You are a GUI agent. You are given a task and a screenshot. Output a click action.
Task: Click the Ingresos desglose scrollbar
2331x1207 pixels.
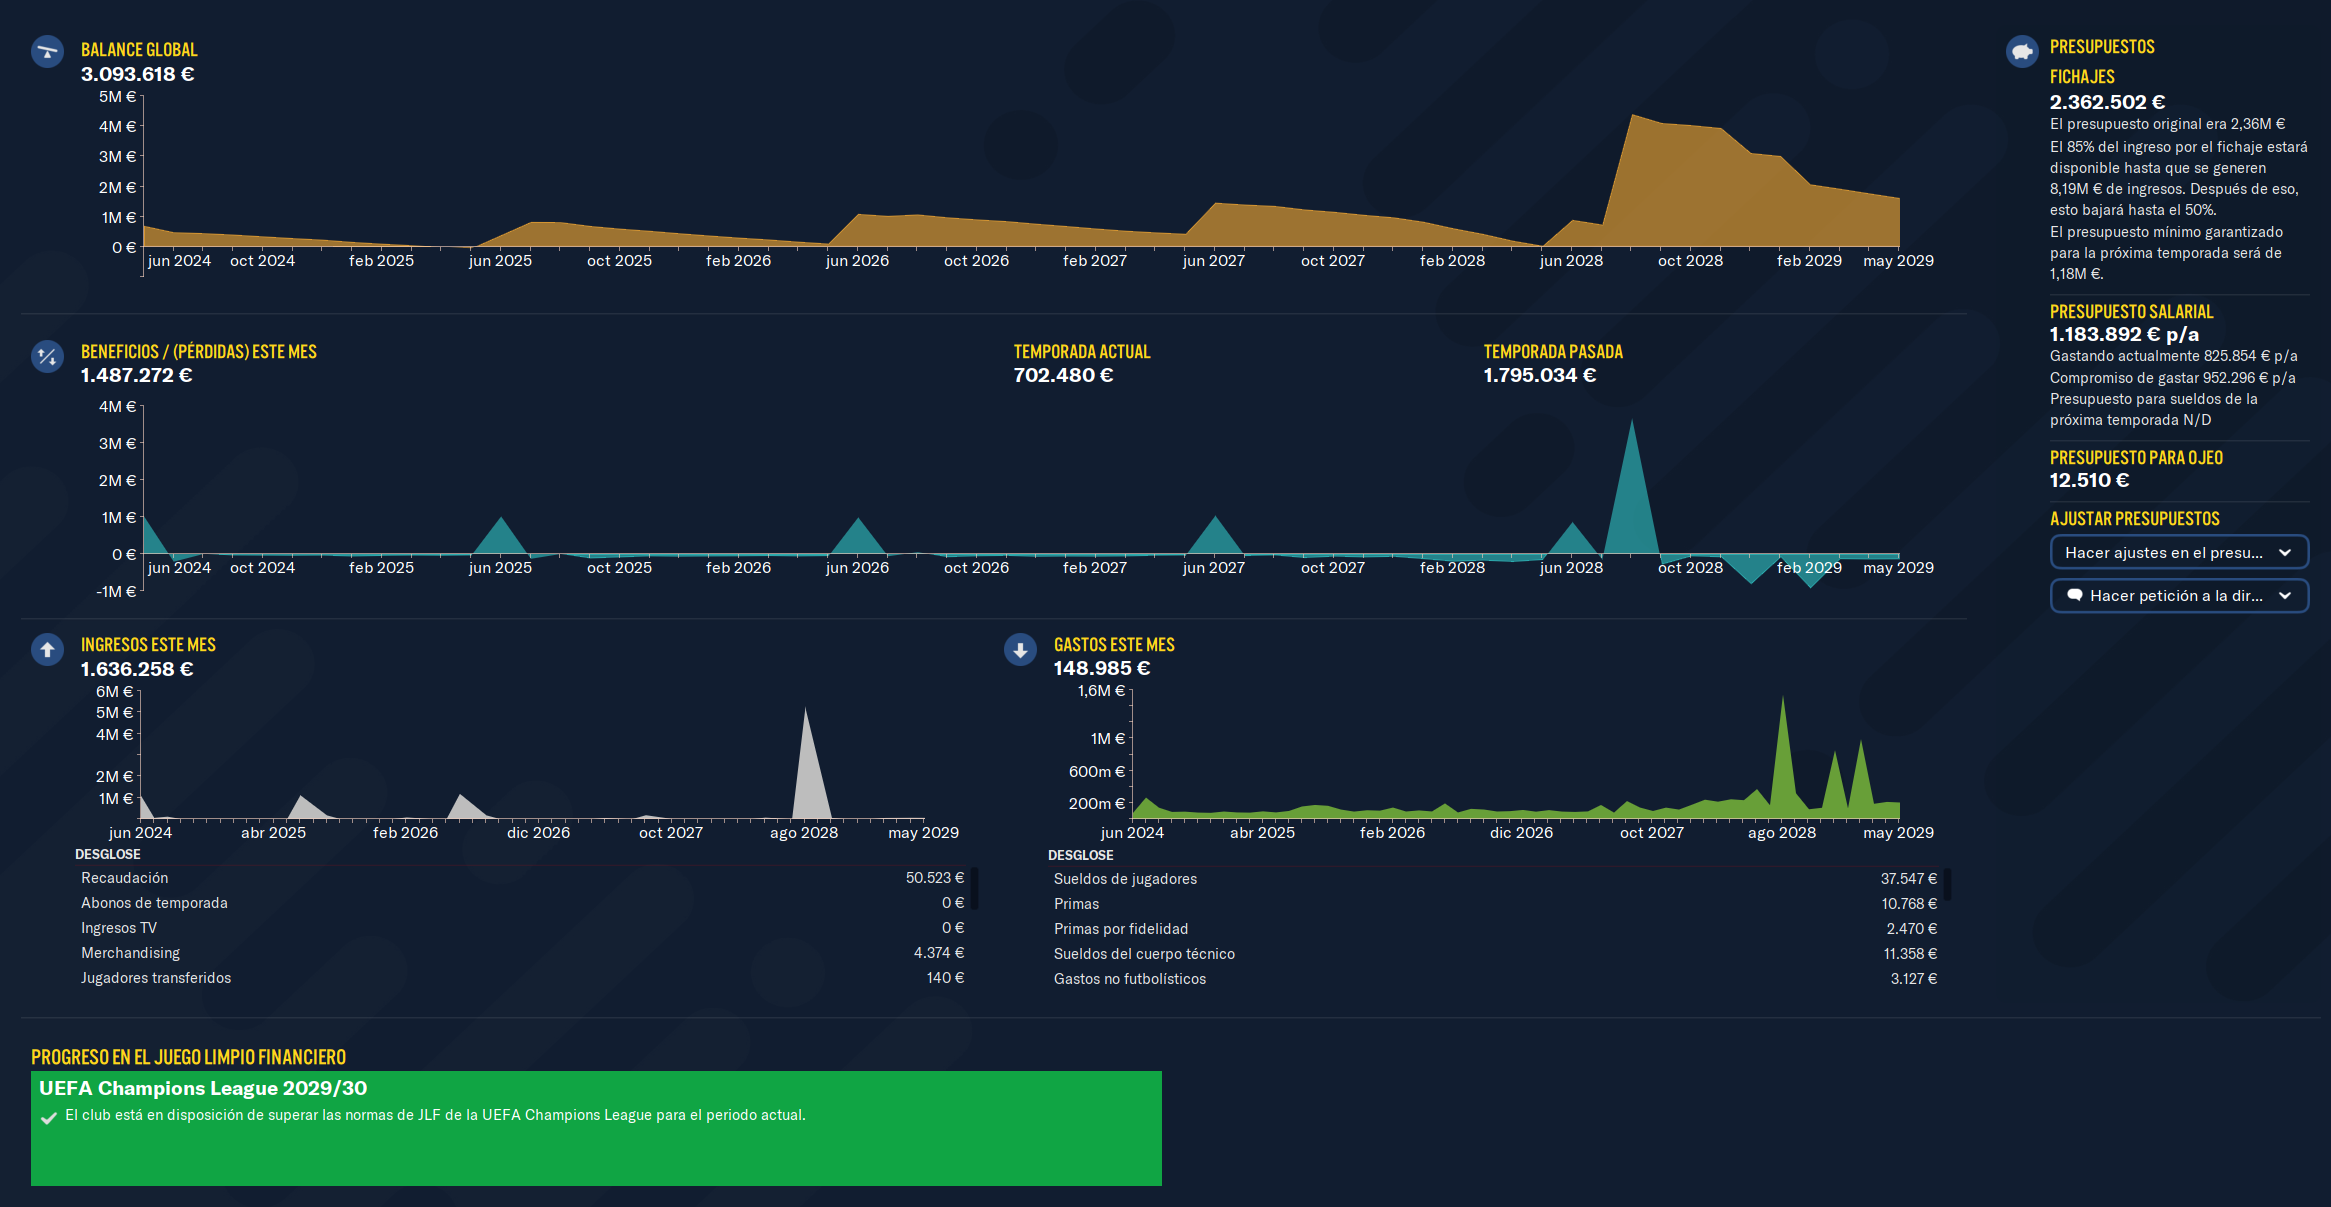pos(974,888)
